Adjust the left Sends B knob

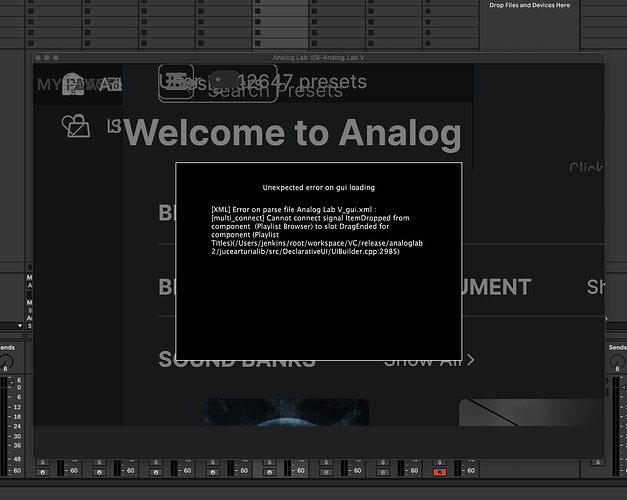pos(7,361)
